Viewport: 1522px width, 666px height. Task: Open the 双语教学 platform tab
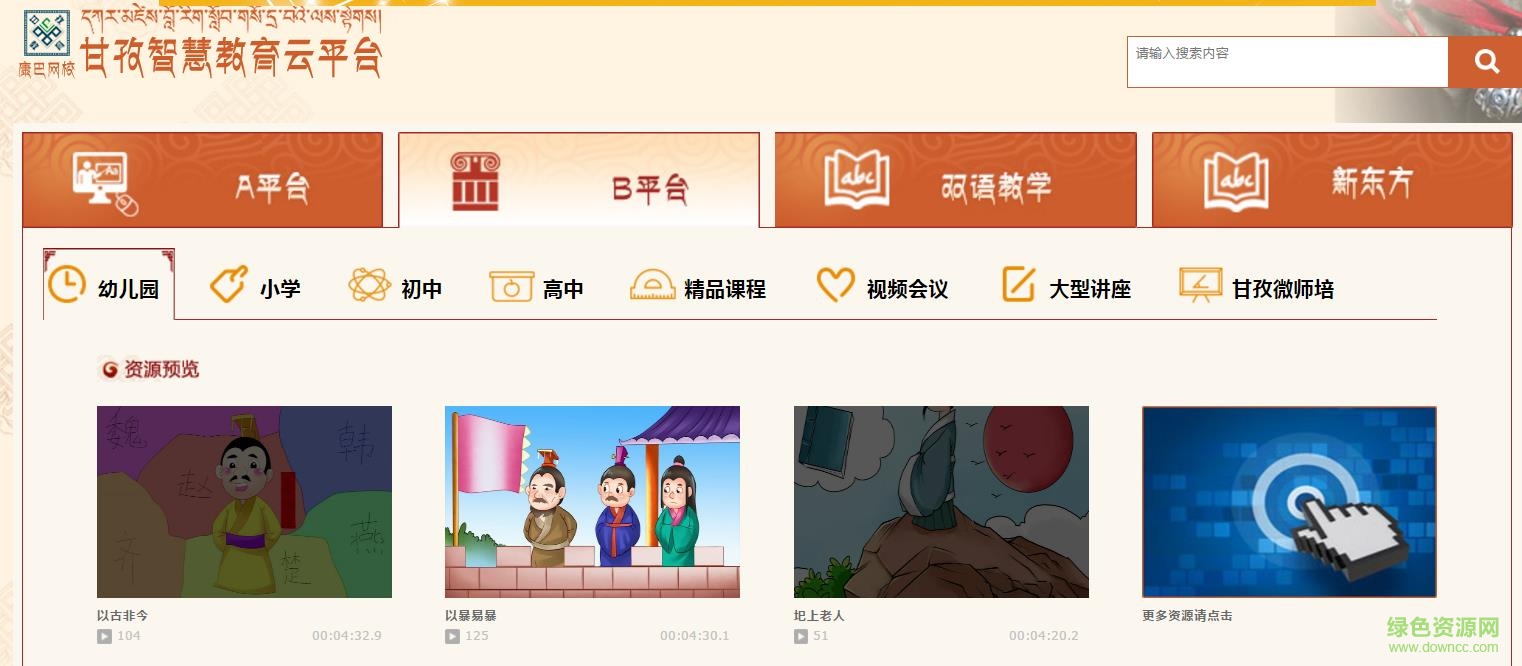(956, 180)
